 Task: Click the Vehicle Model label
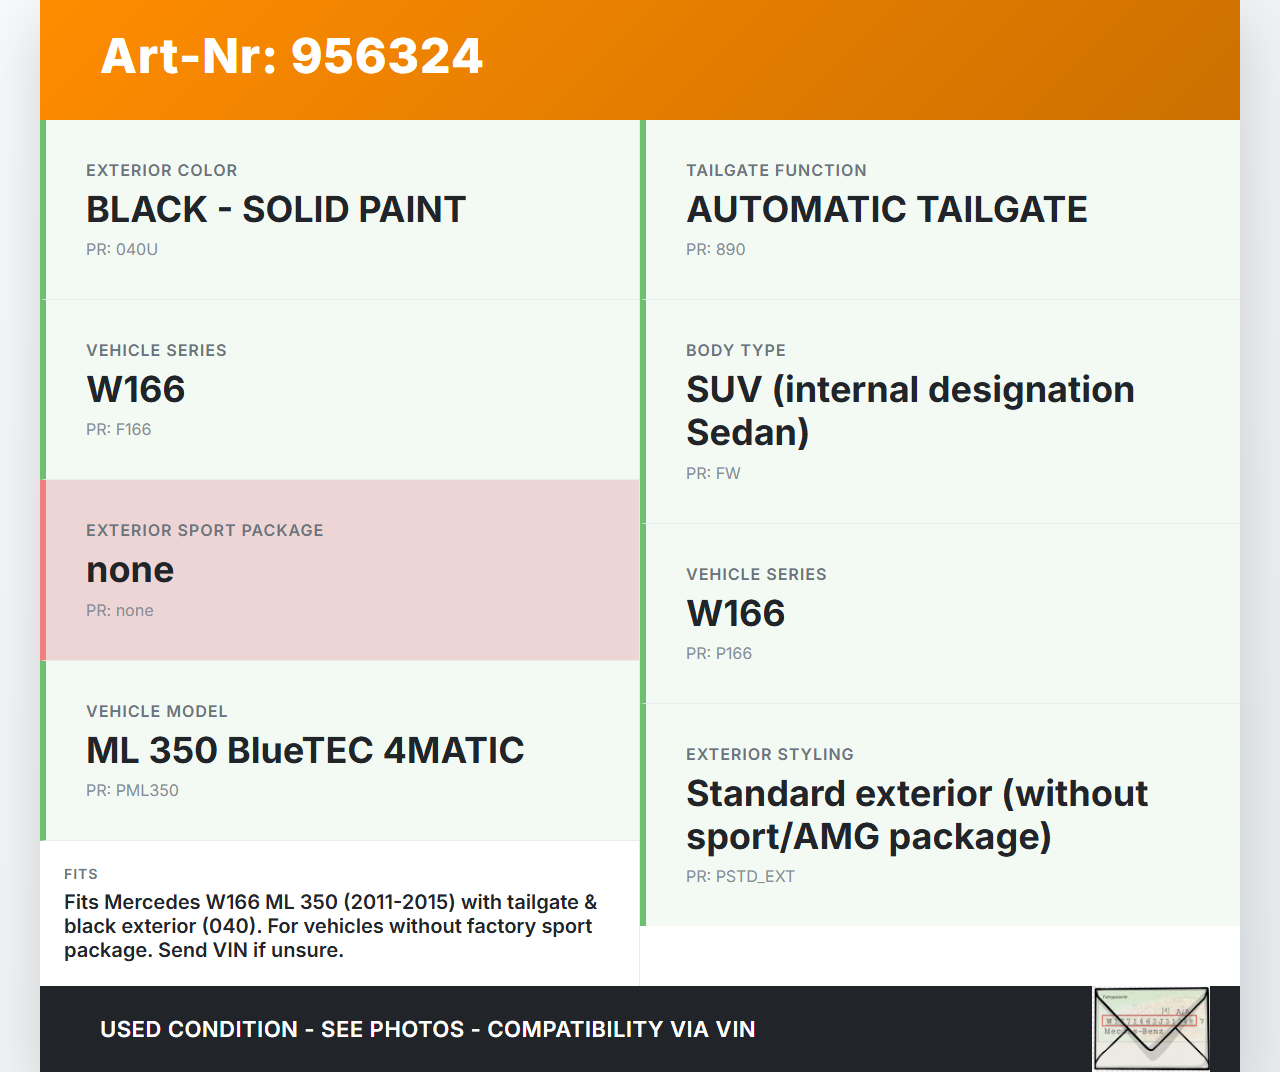(x=157, y=711)
